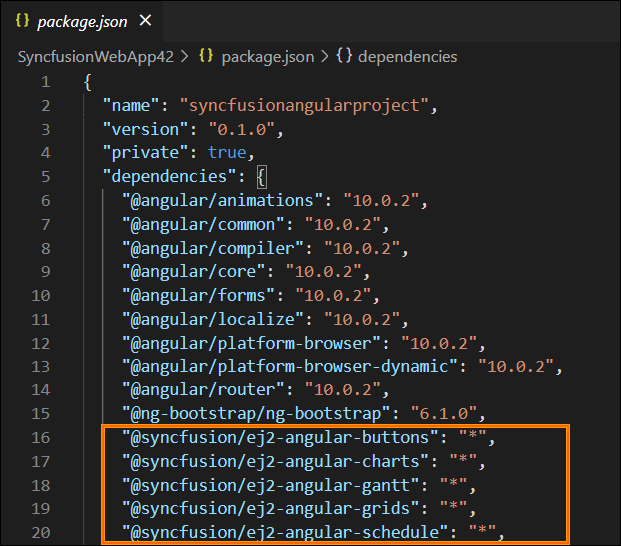Viewport: 621px width, 546px height.
Task: Select the package.json tab
Action: tap(84, 20)
